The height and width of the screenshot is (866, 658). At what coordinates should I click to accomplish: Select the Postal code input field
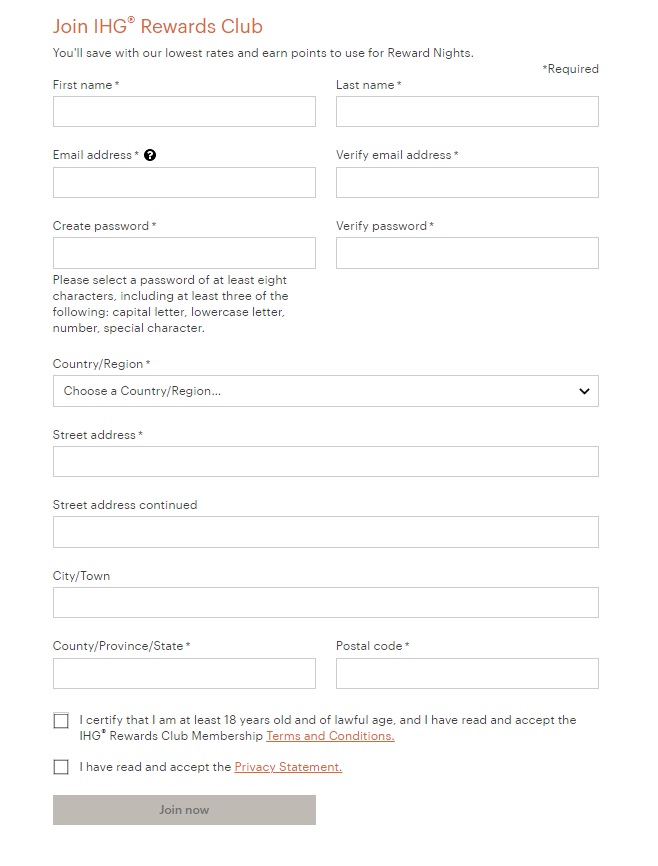tap(467, 673)
